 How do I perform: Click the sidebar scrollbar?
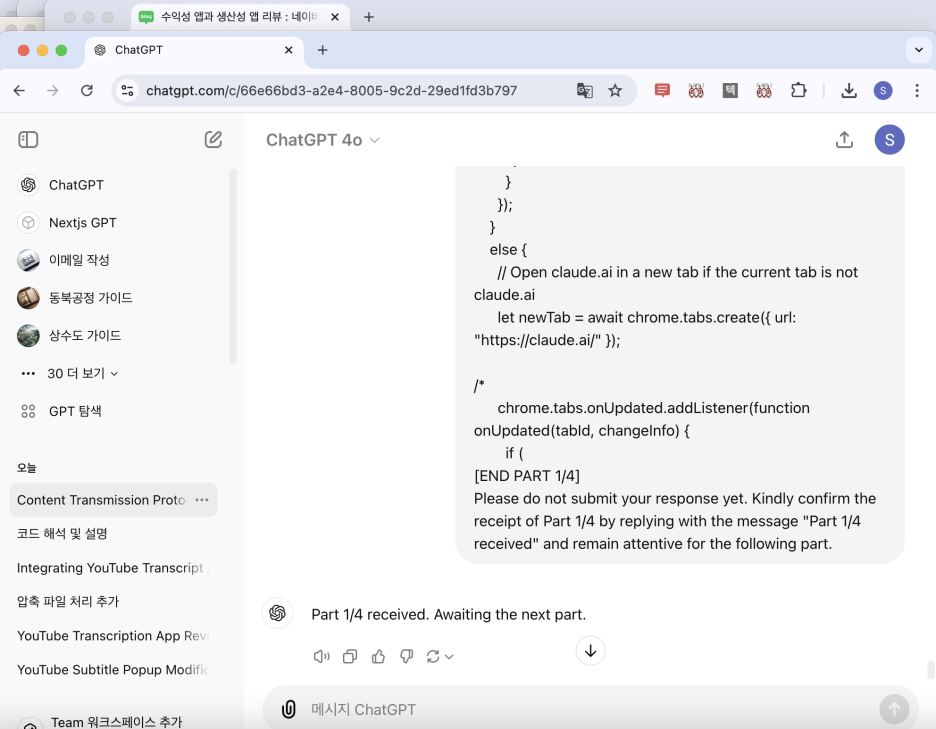tap(233, 266)
